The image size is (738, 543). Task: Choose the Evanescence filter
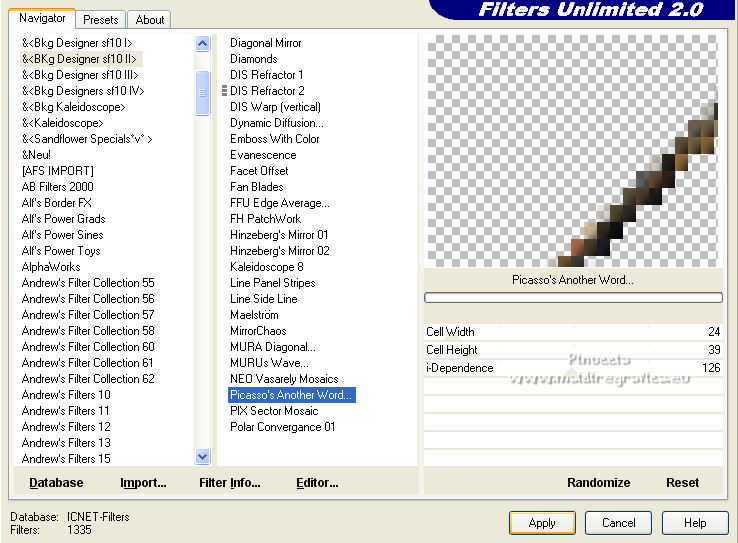click(x=263, y=155)
